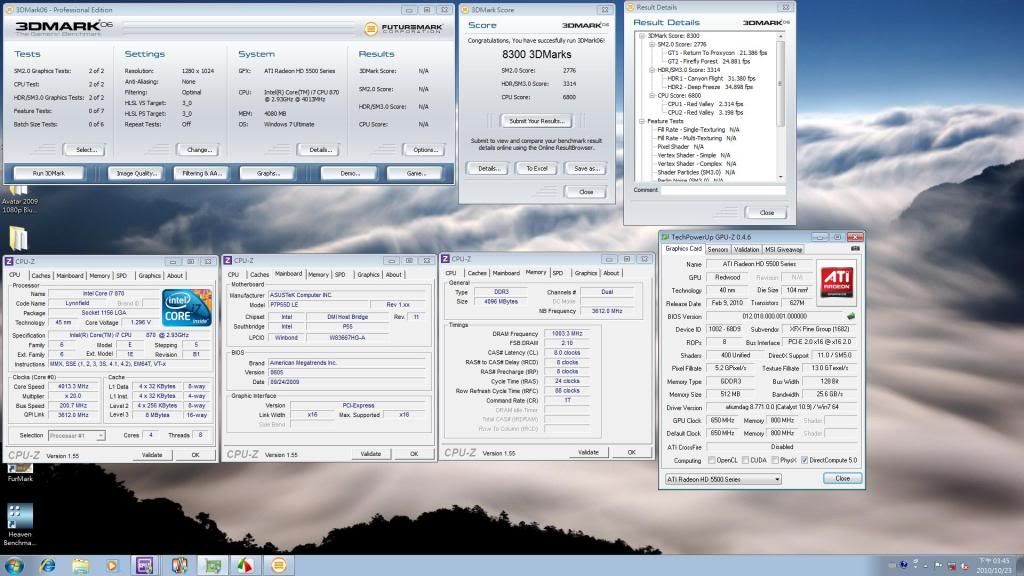The image size is (1024, 576).
Task: Launch Internet Explorer from the taskbar
Action: coord(48,564)
